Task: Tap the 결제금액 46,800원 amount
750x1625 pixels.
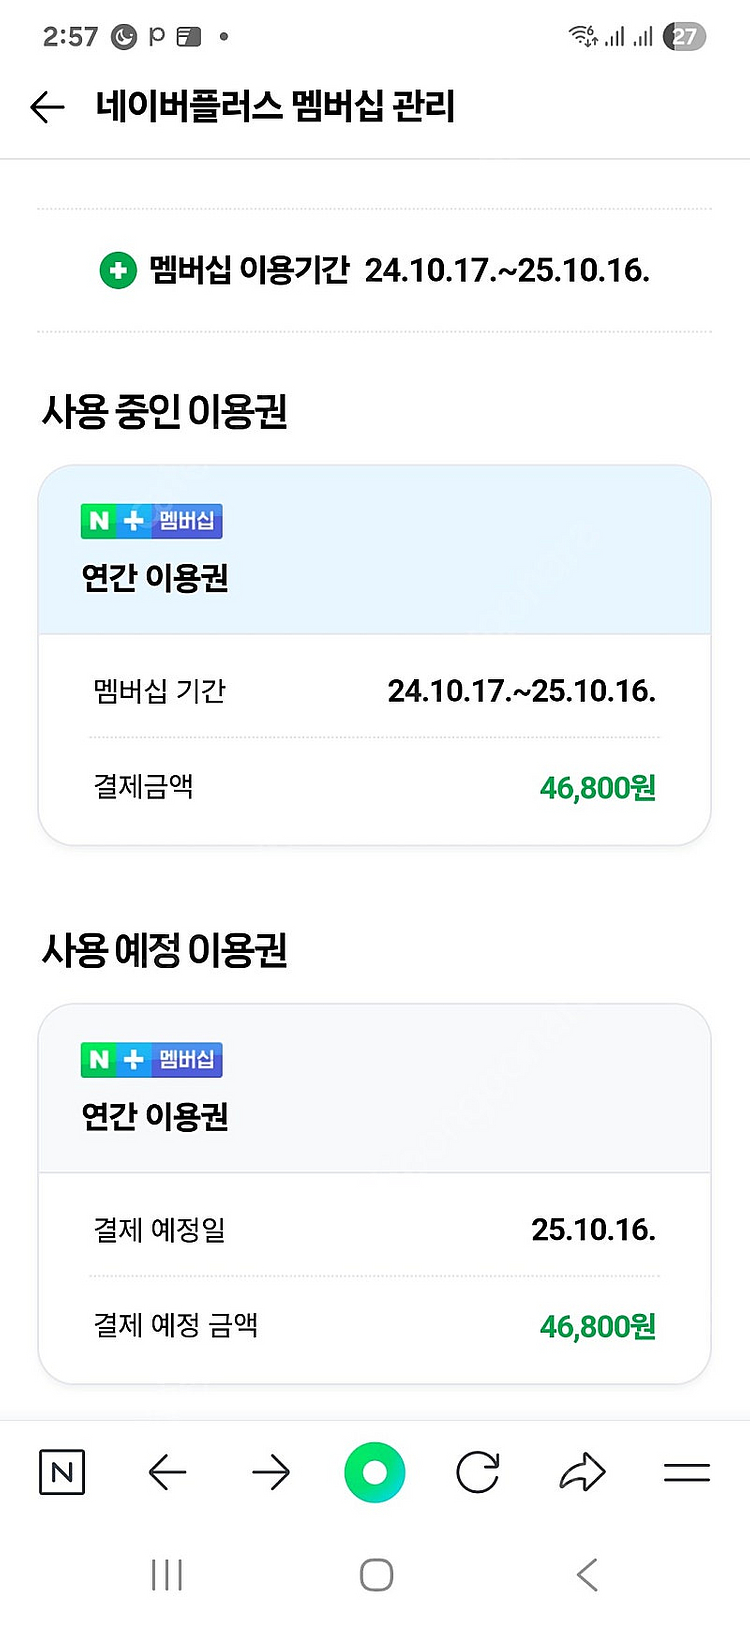Action: pos(597,788)
